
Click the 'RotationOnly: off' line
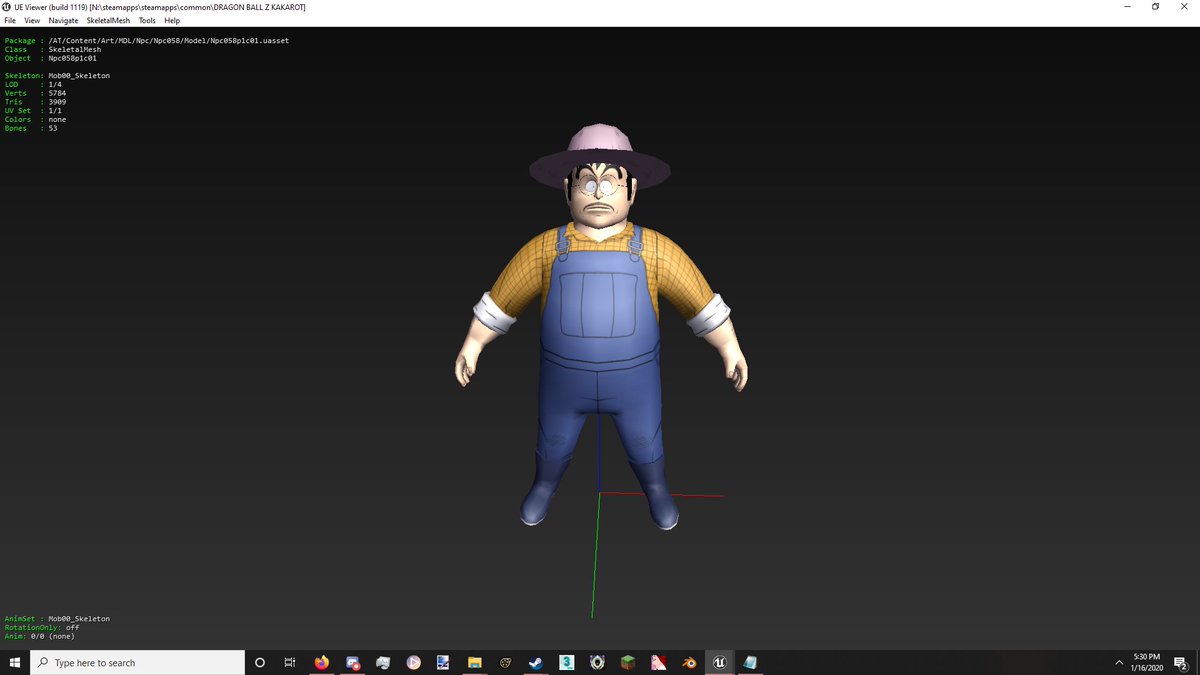(42, 628)
